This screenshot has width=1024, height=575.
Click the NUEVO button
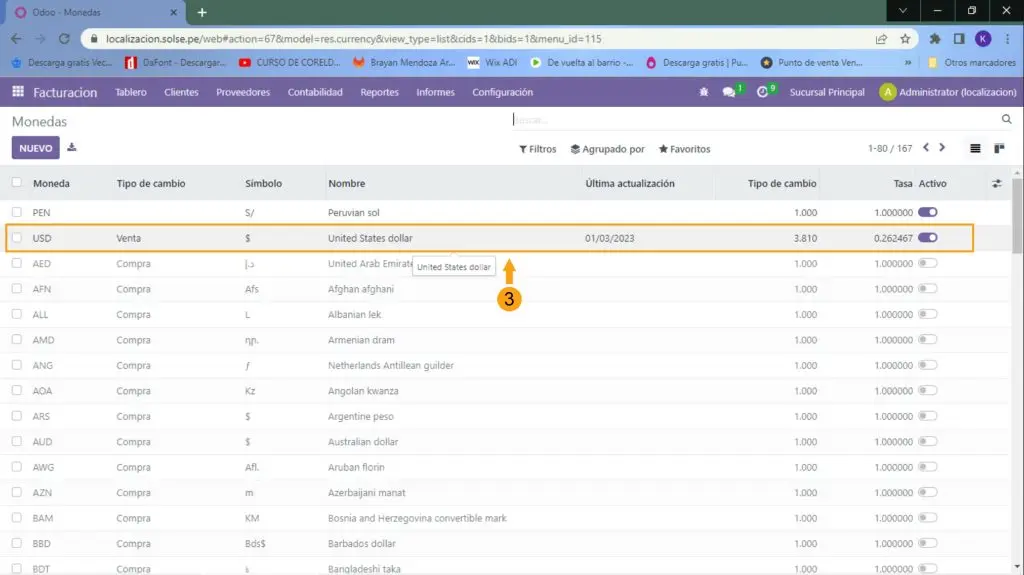coord(35,148)
